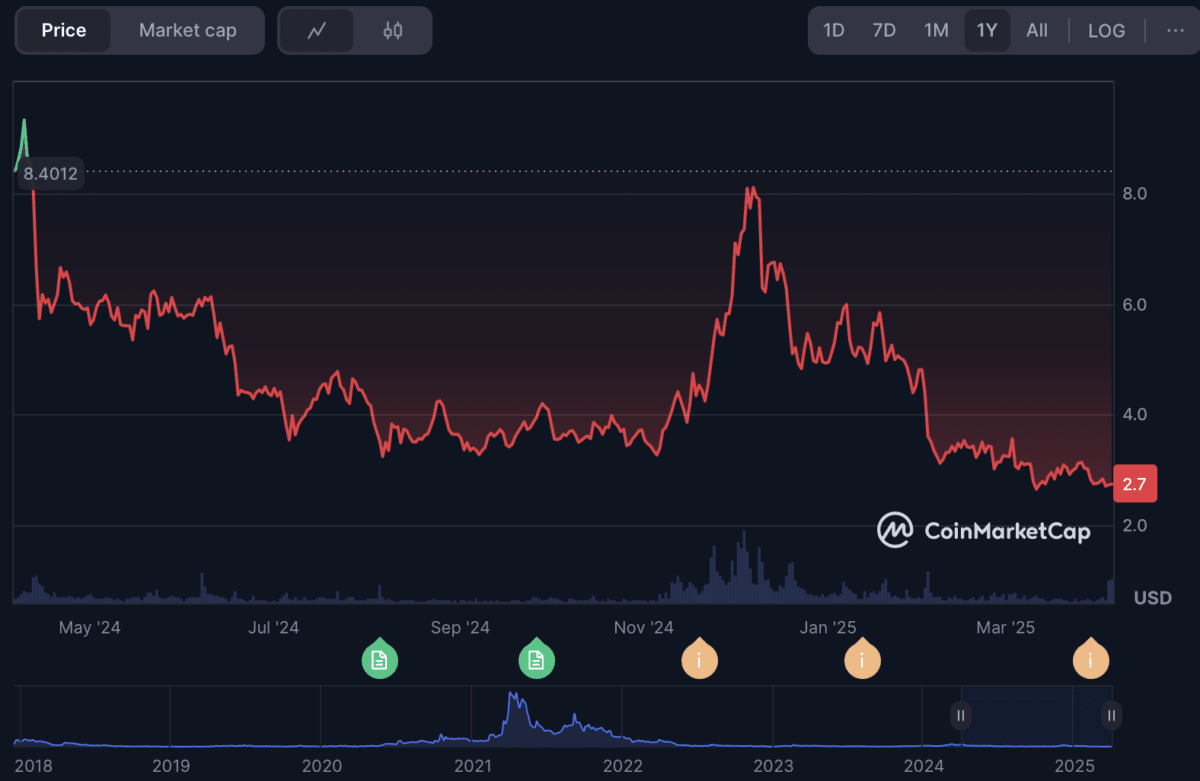Set the time range to 7D
1200x781 pixels.
tap(884, 31)
